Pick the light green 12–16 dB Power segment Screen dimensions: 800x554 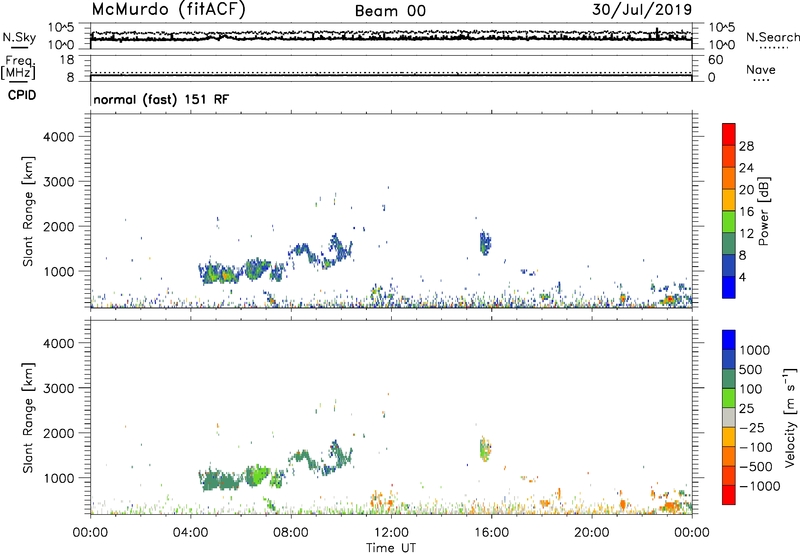(x=729, y=222)
